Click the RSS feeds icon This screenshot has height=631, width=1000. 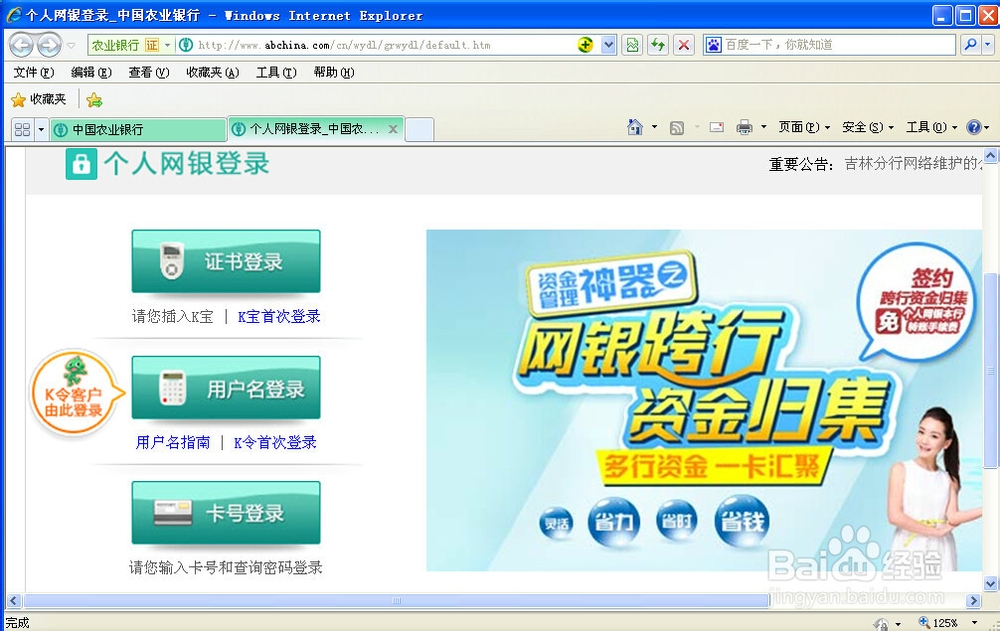click(x=677, y=128)
